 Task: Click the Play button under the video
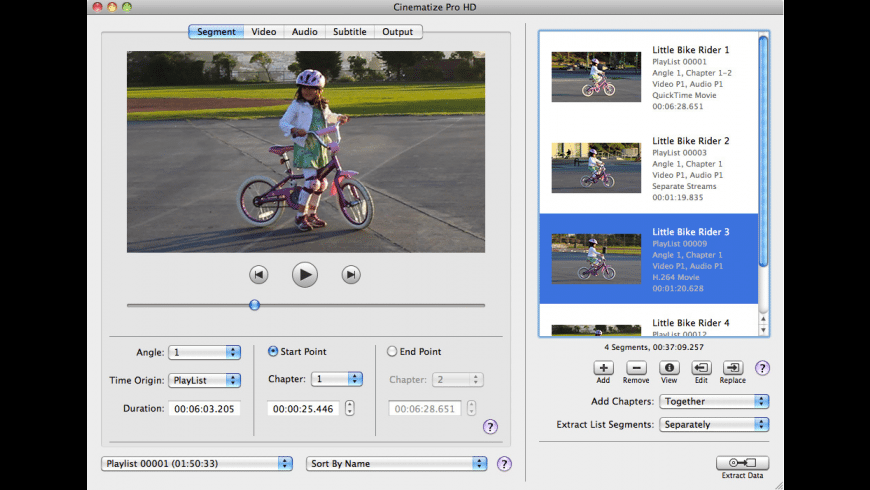click(305, 274)
